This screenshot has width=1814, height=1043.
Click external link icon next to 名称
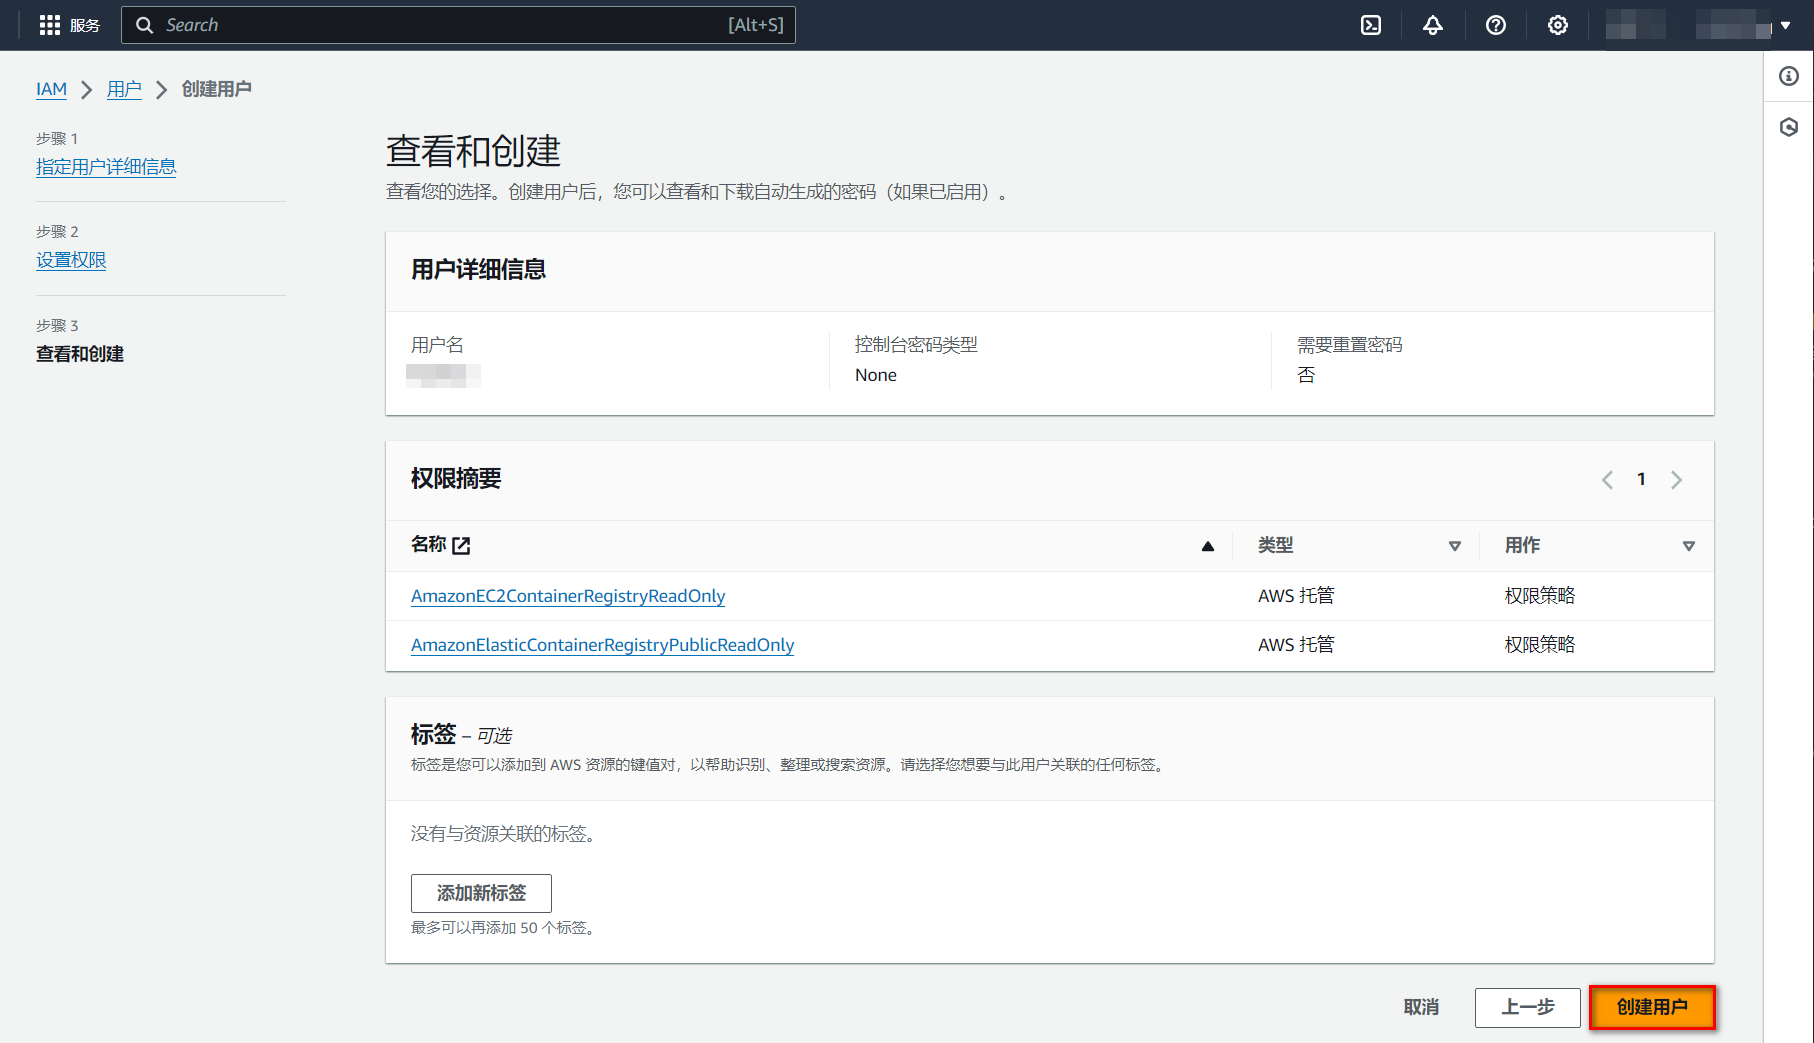pyautogui.click(x=461, y=546)
